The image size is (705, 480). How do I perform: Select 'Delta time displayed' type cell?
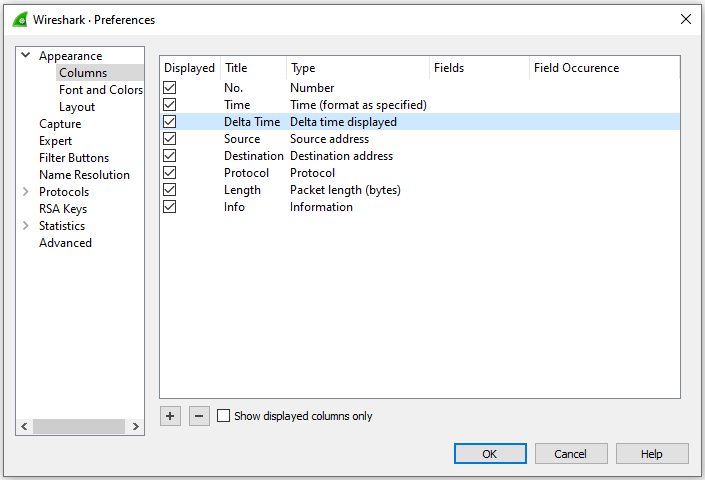tap(344, 122)
